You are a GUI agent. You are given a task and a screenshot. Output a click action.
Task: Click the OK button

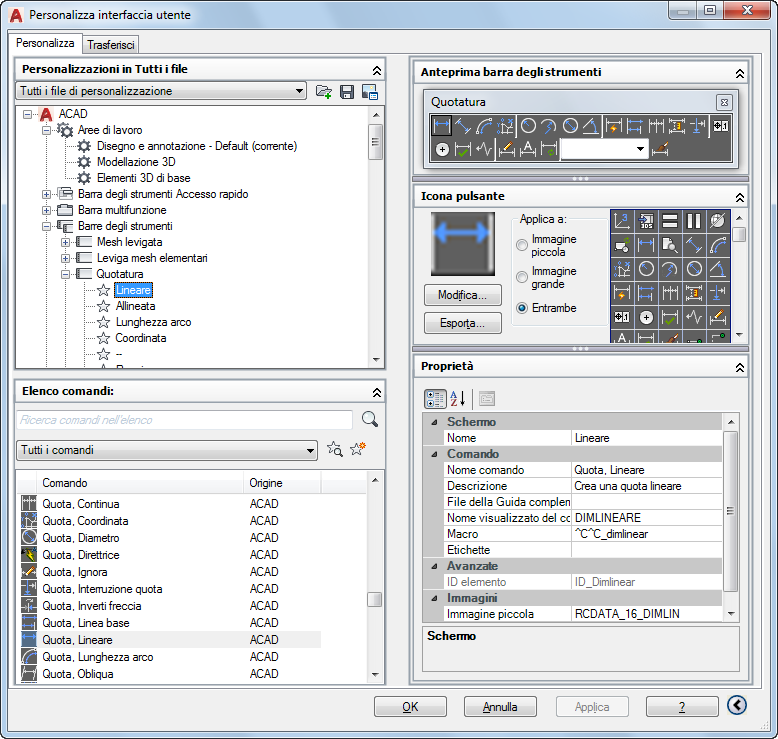pos(410,707)
